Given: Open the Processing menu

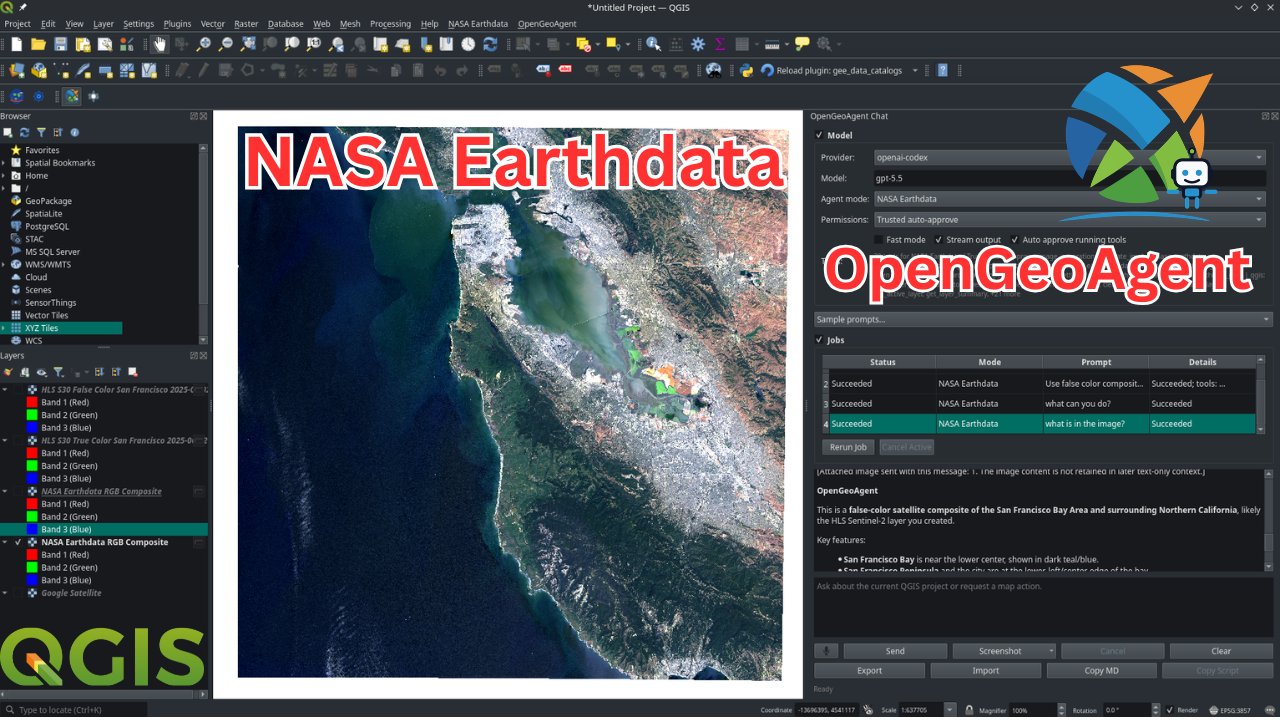Looking at the screenshot, I should click(390, 23).
